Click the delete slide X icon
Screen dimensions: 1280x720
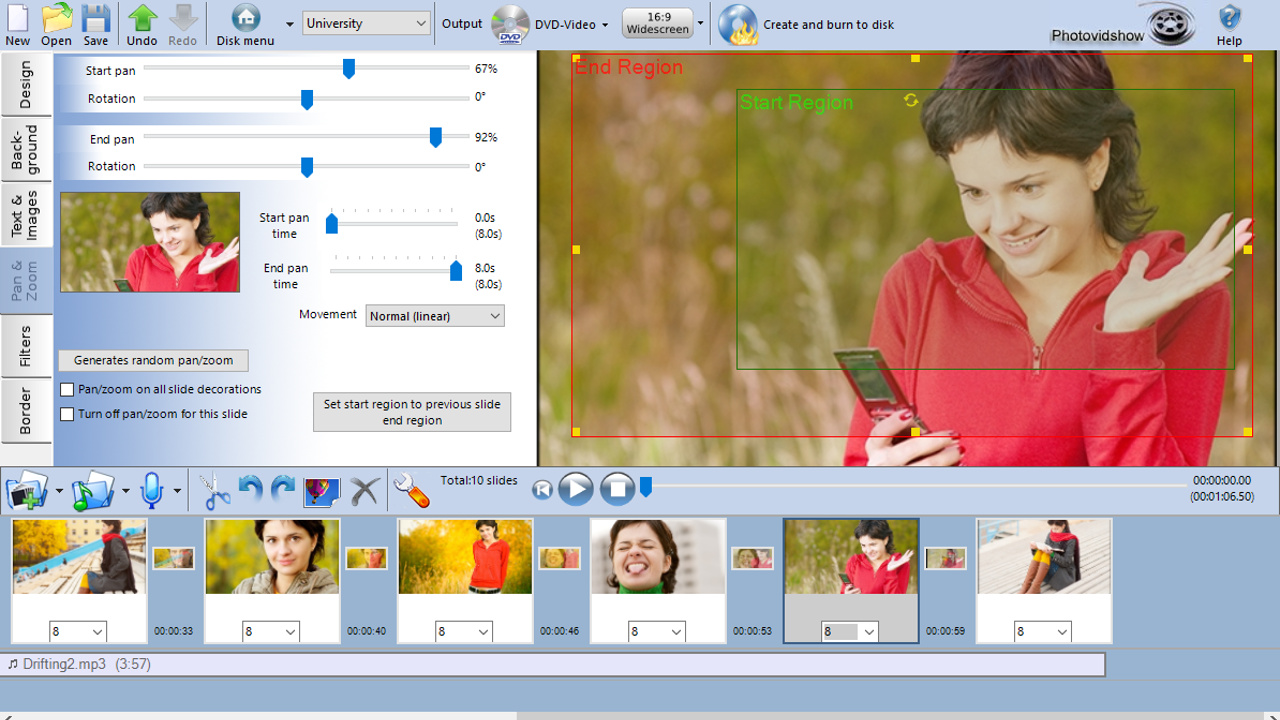tap(364, 489)
